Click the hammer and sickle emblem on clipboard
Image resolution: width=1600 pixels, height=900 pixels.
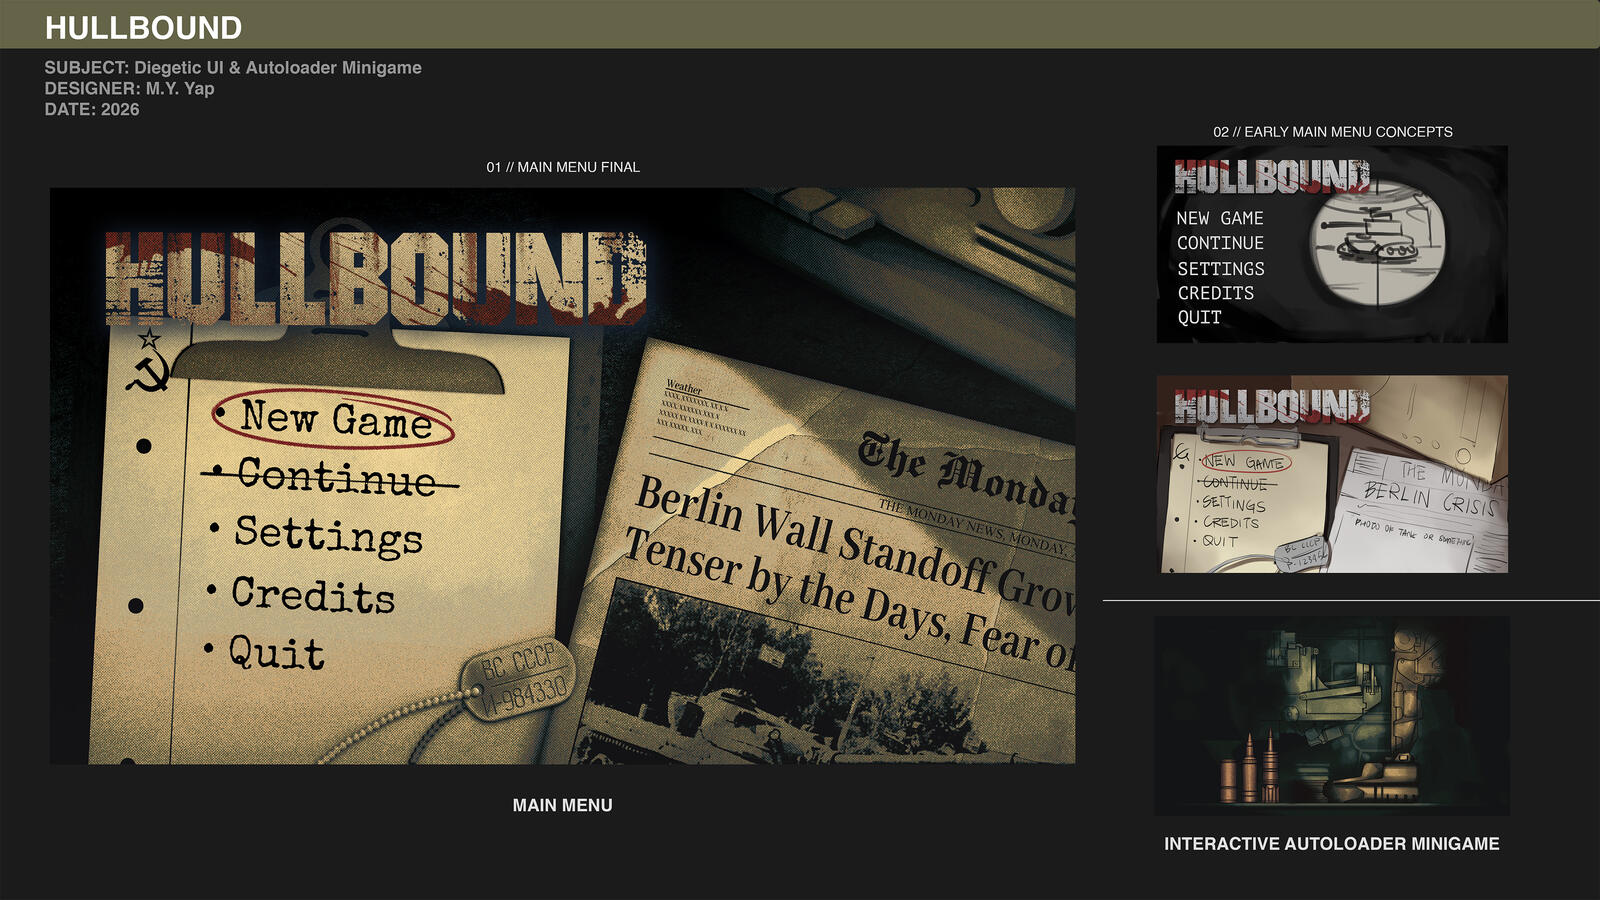[x=148, y=362]
